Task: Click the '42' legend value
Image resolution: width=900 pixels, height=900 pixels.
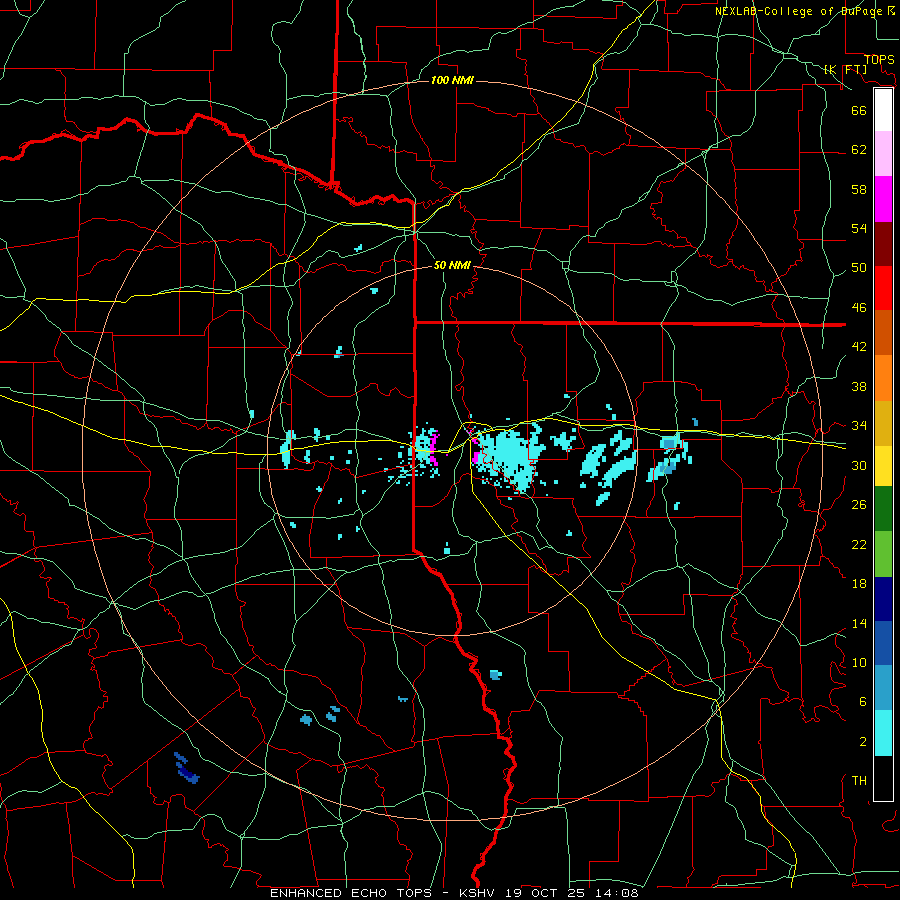Action: click(859, 347)
